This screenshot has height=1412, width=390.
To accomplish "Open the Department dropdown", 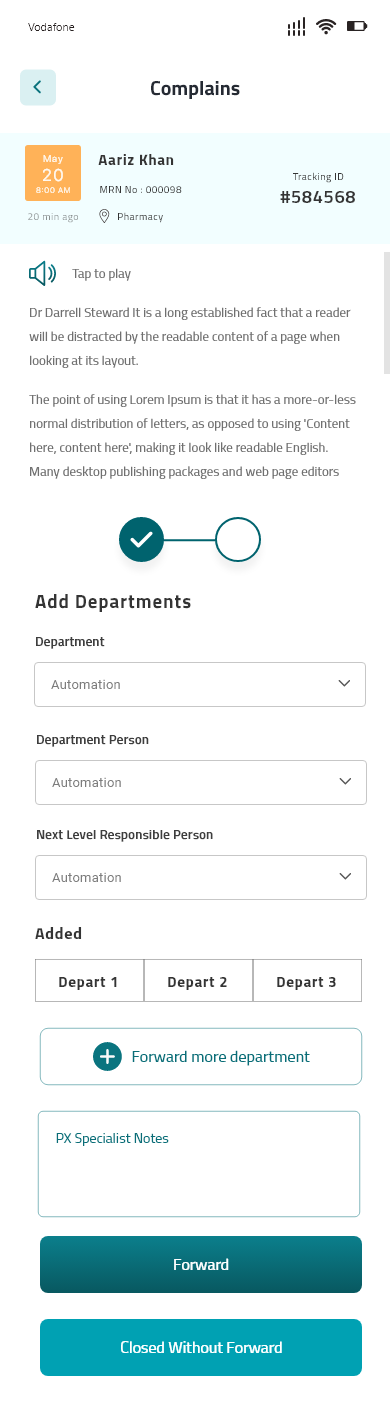I will [x=200, y=684].
